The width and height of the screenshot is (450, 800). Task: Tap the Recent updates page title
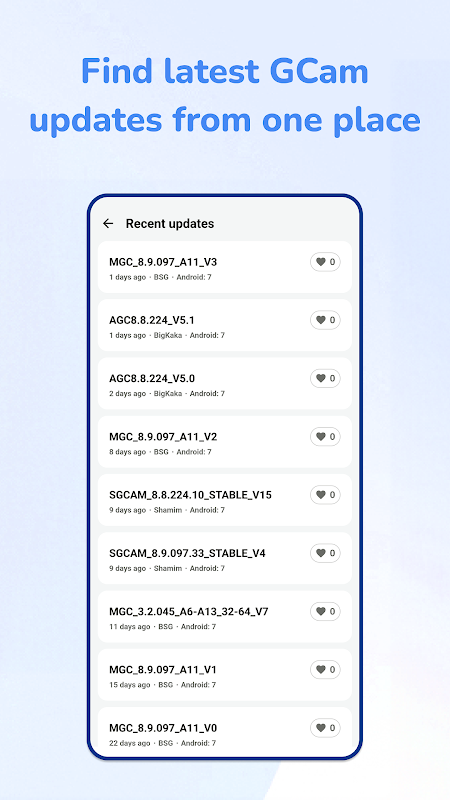coord(170,223)
